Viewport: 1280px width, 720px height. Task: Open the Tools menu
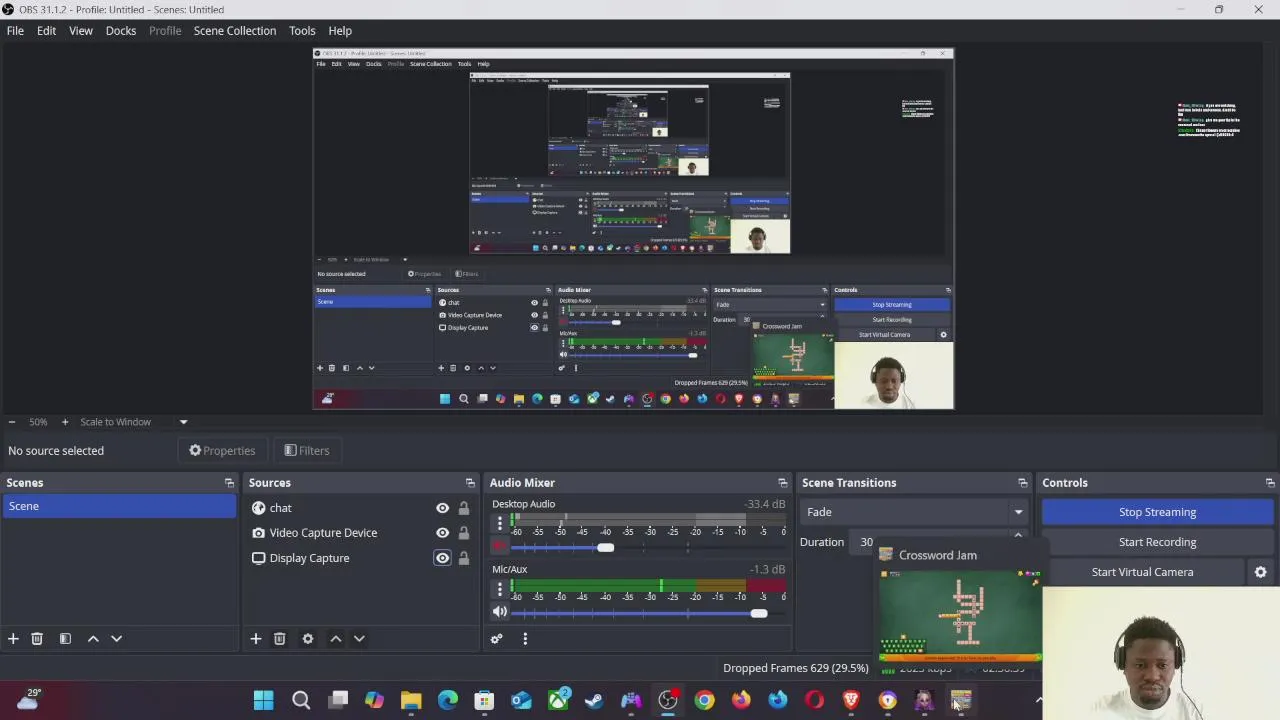pos(302,31)
